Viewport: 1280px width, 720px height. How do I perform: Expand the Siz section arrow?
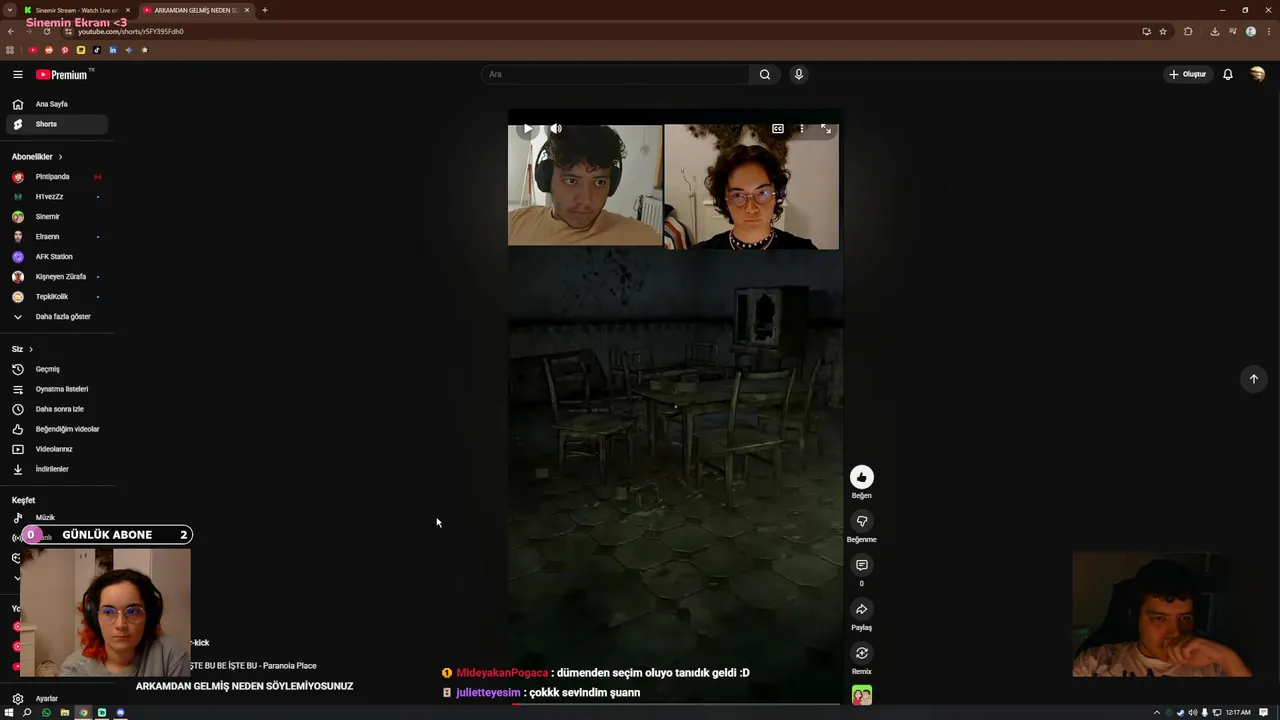click(x=31, y=349)
